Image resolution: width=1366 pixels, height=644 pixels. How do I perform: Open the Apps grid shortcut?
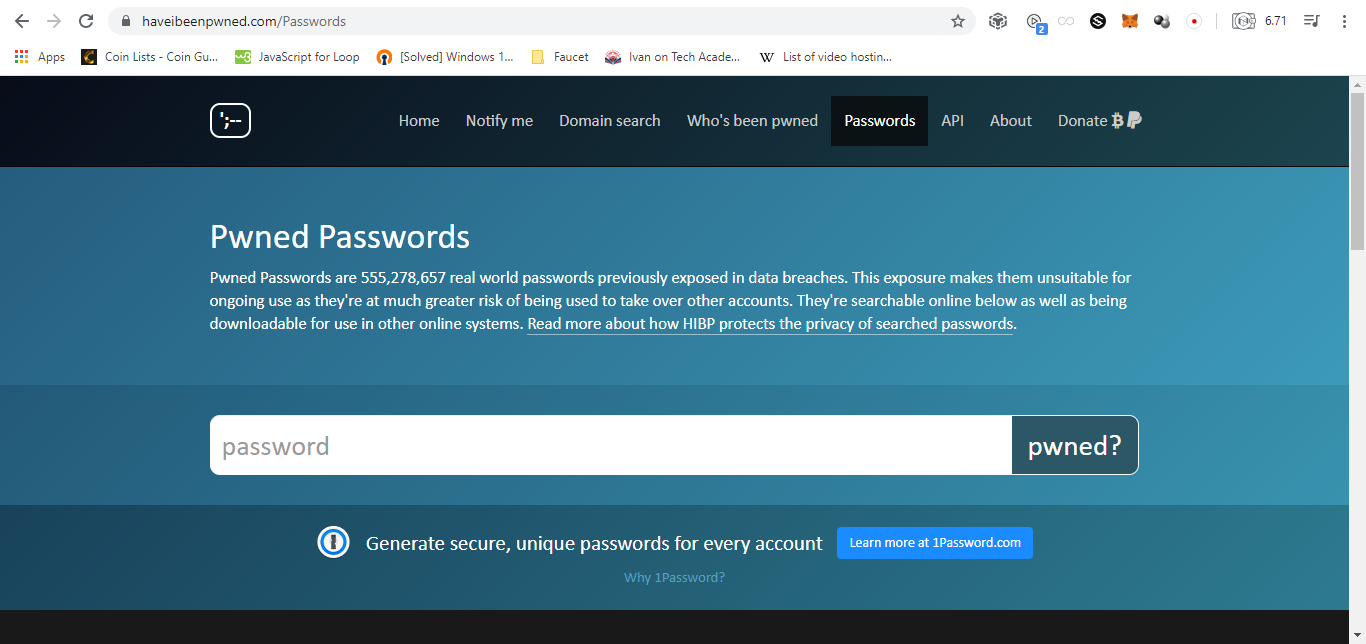click(x=40, y=57)
